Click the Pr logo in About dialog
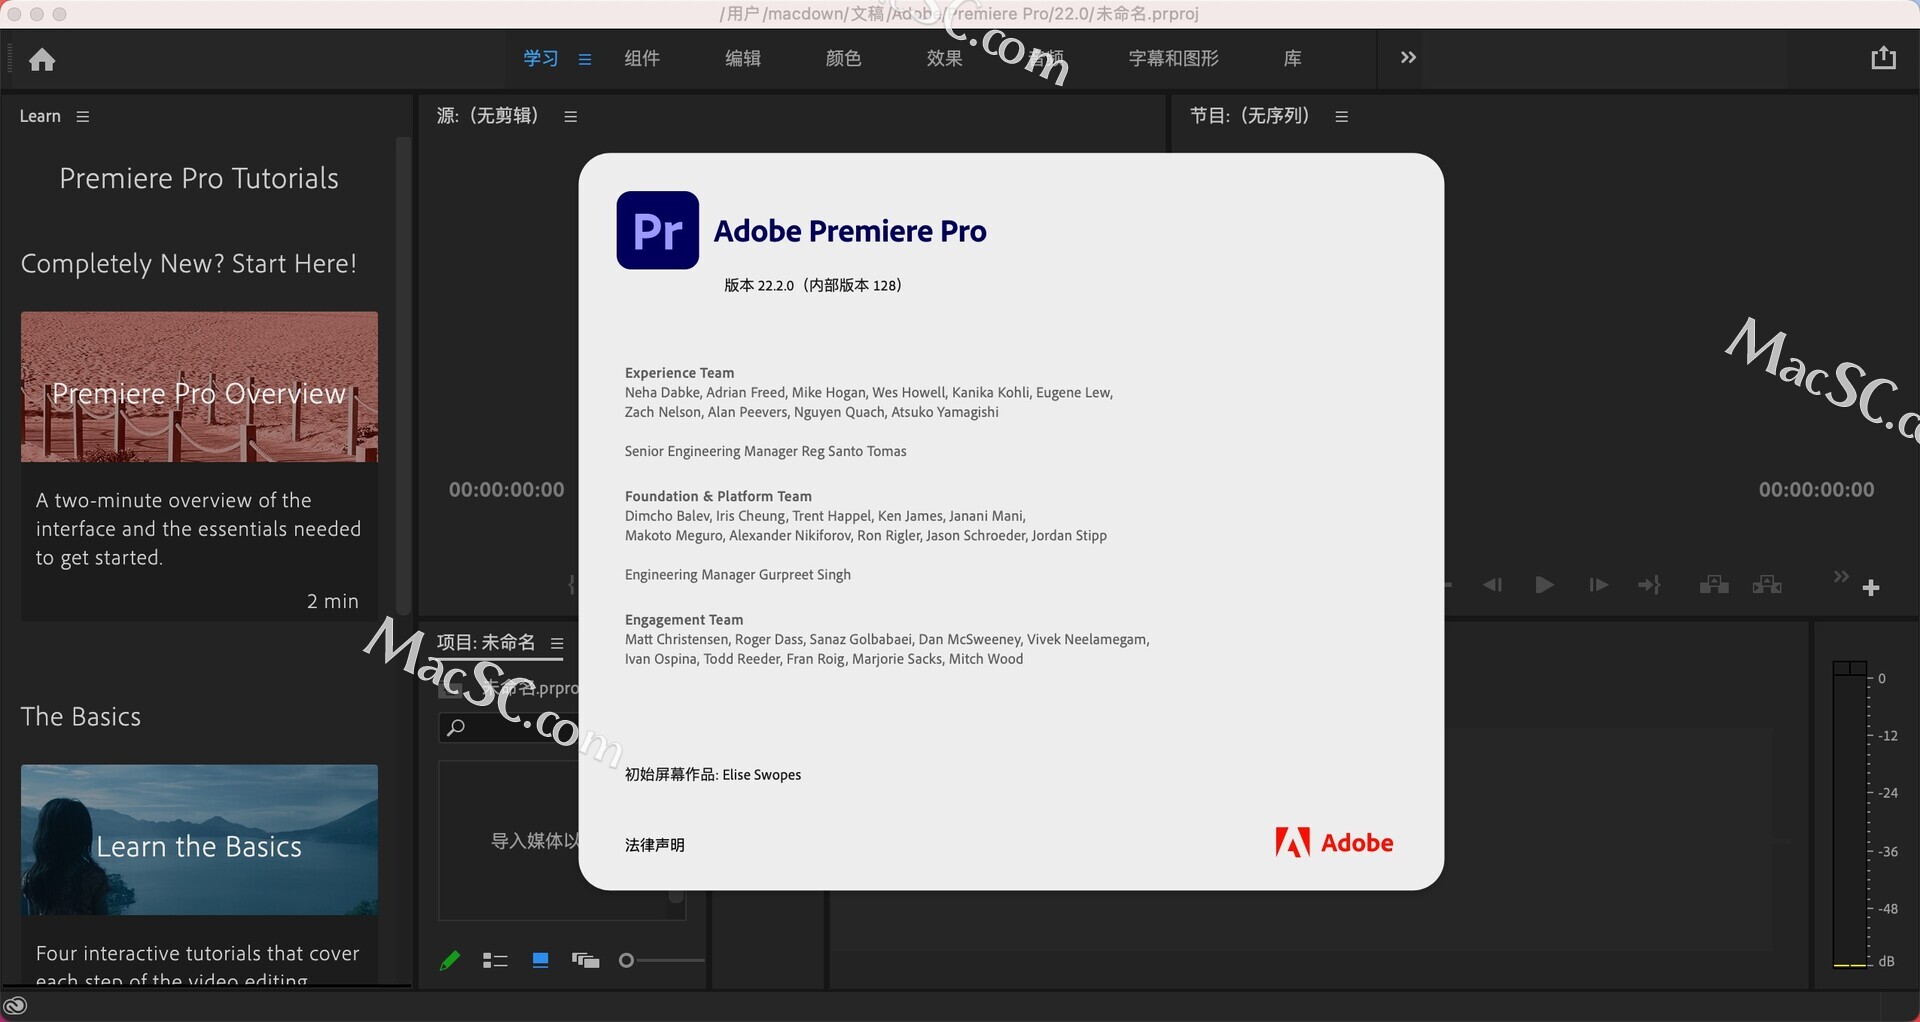Screen dimensions: 1920x1022 pyautogui.click(x=657, y=230)
